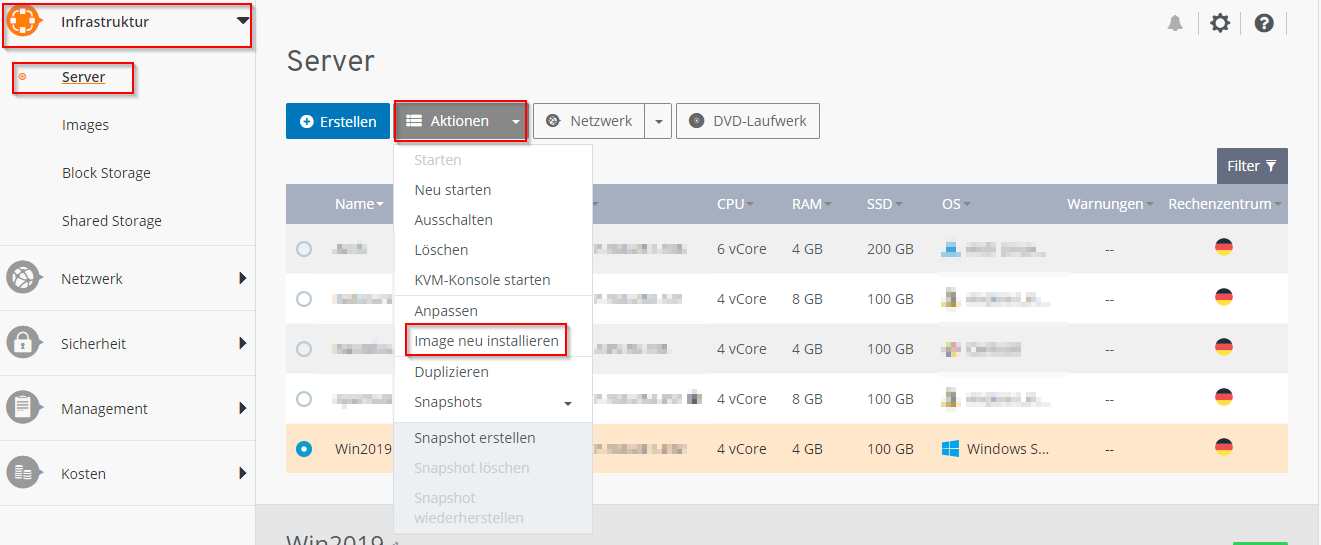Viewport: 1321px width, 545px height.
Task: Open the Aktionen dropdown menu
Action: coord(460,121)
